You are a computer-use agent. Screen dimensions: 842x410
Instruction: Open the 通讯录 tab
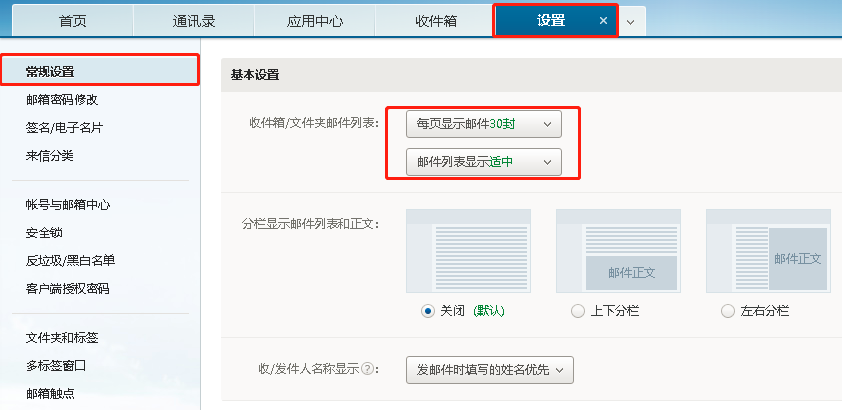tap(193, 21)
